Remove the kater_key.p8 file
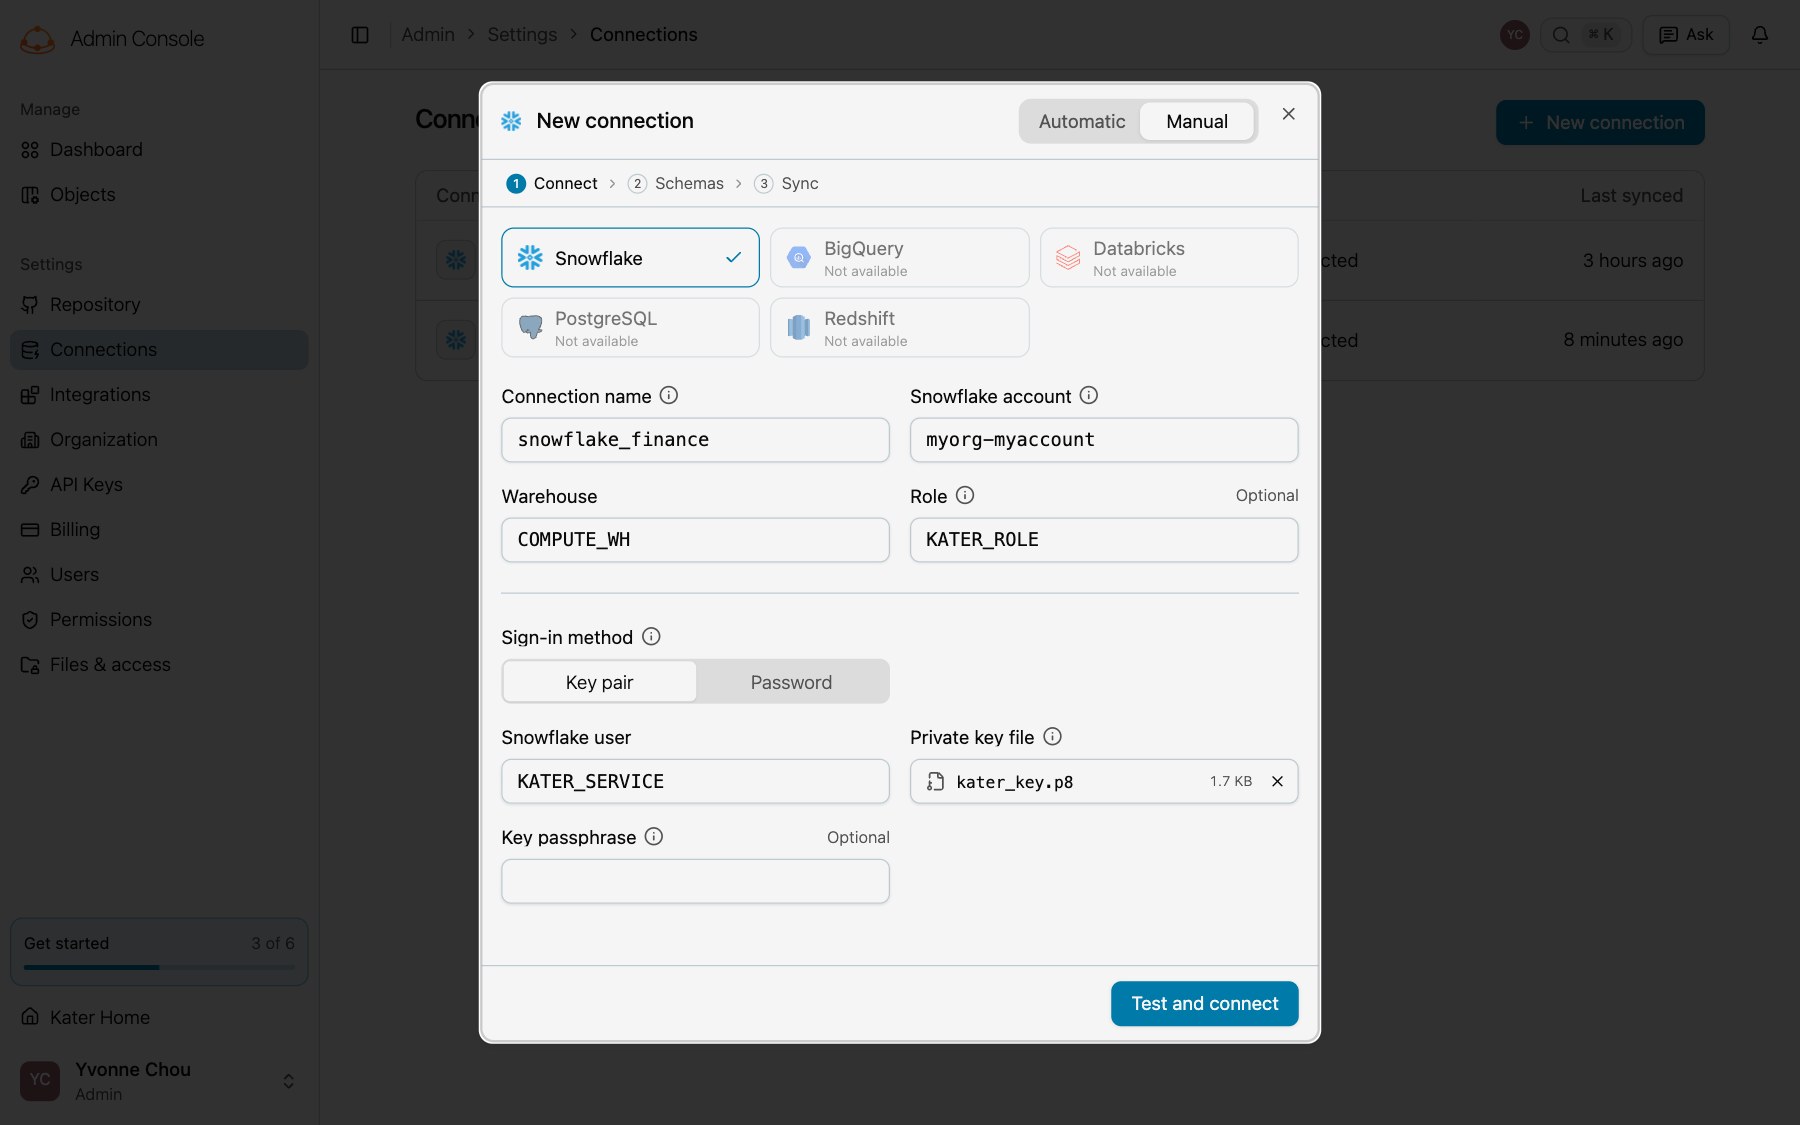Viewport: 1800px width, 1125px height. tap(1277, 782)
